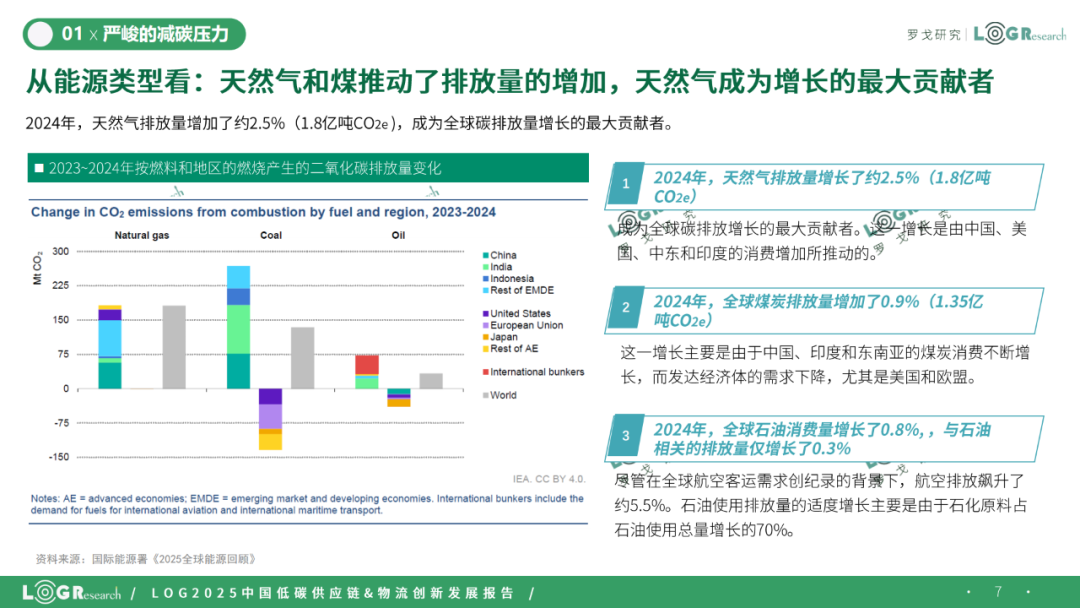This screenshot has width=1080, height=608.
Task: Click the heading about natural gas 2.5% growth
Action: point(822,187)
